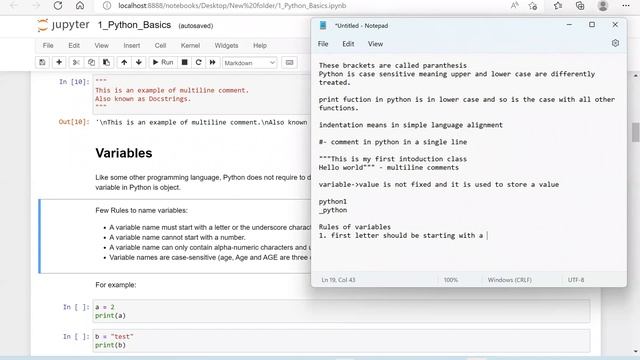The image size is (640, 360).
Task: Click scroll-up arrow of the browser scrollbar
Action: (x=635, y=76)
